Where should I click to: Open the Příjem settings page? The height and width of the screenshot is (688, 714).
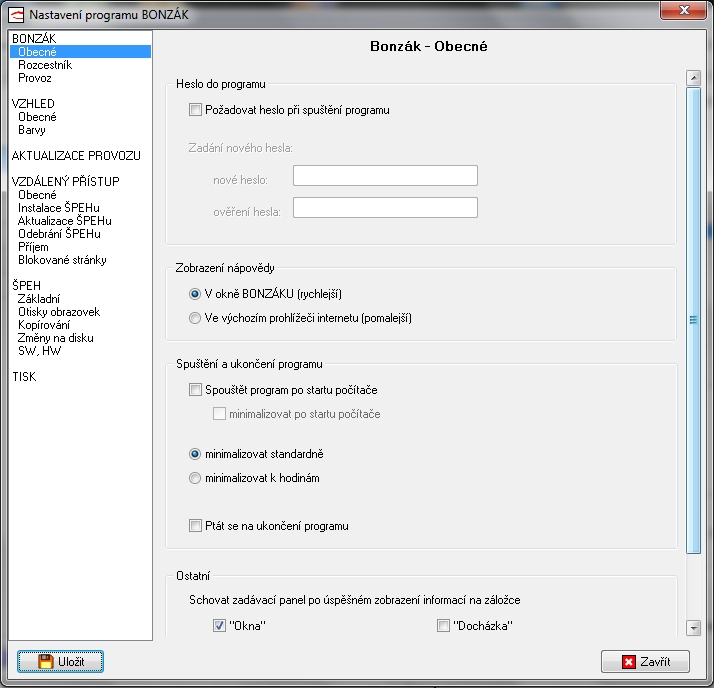(33, 247)
